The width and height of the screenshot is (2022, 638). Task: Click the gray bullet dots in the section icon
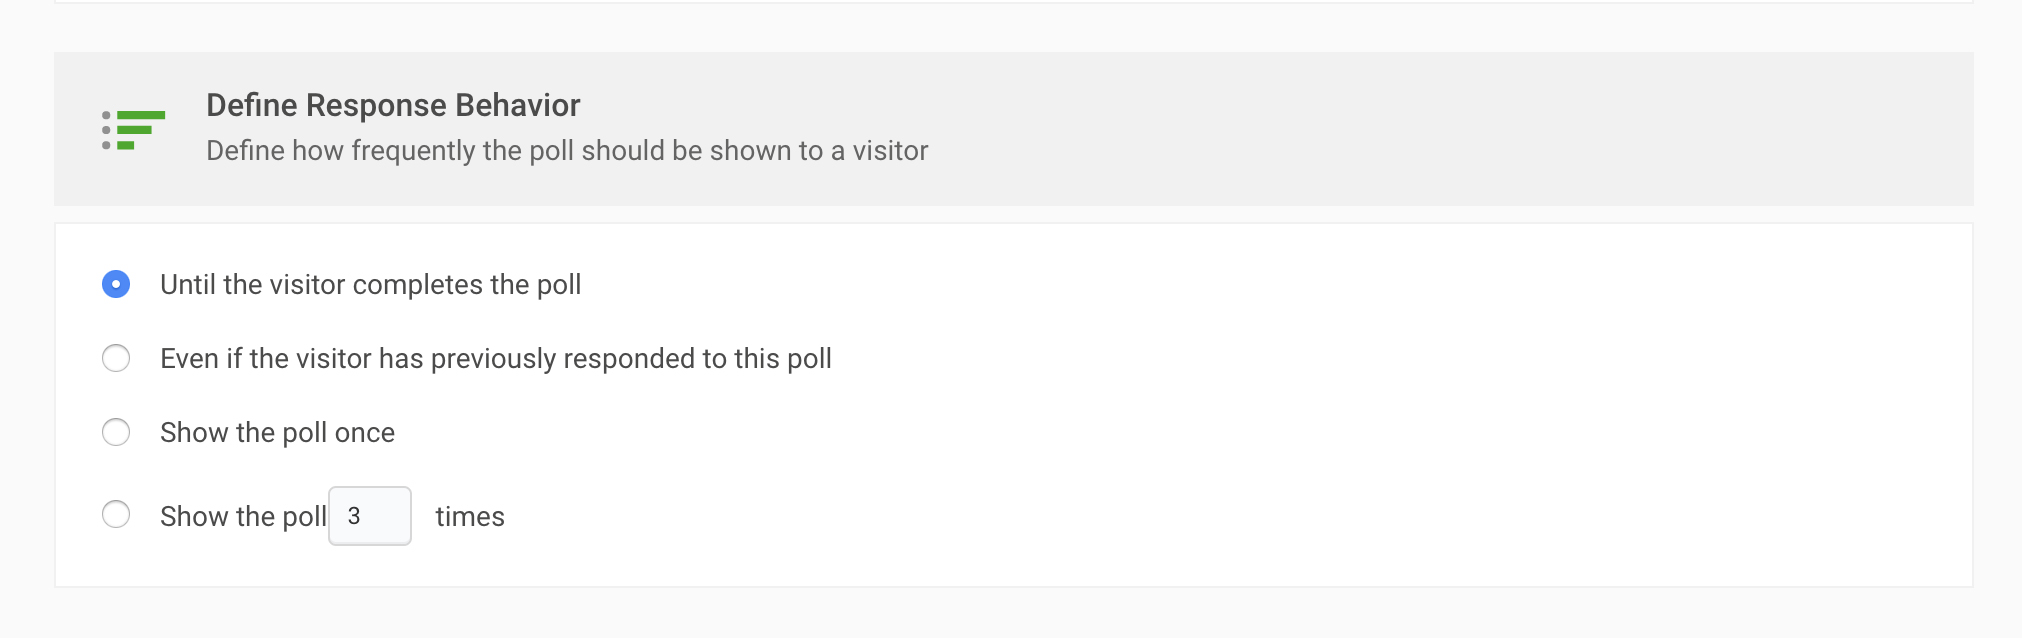click(106, 130)
